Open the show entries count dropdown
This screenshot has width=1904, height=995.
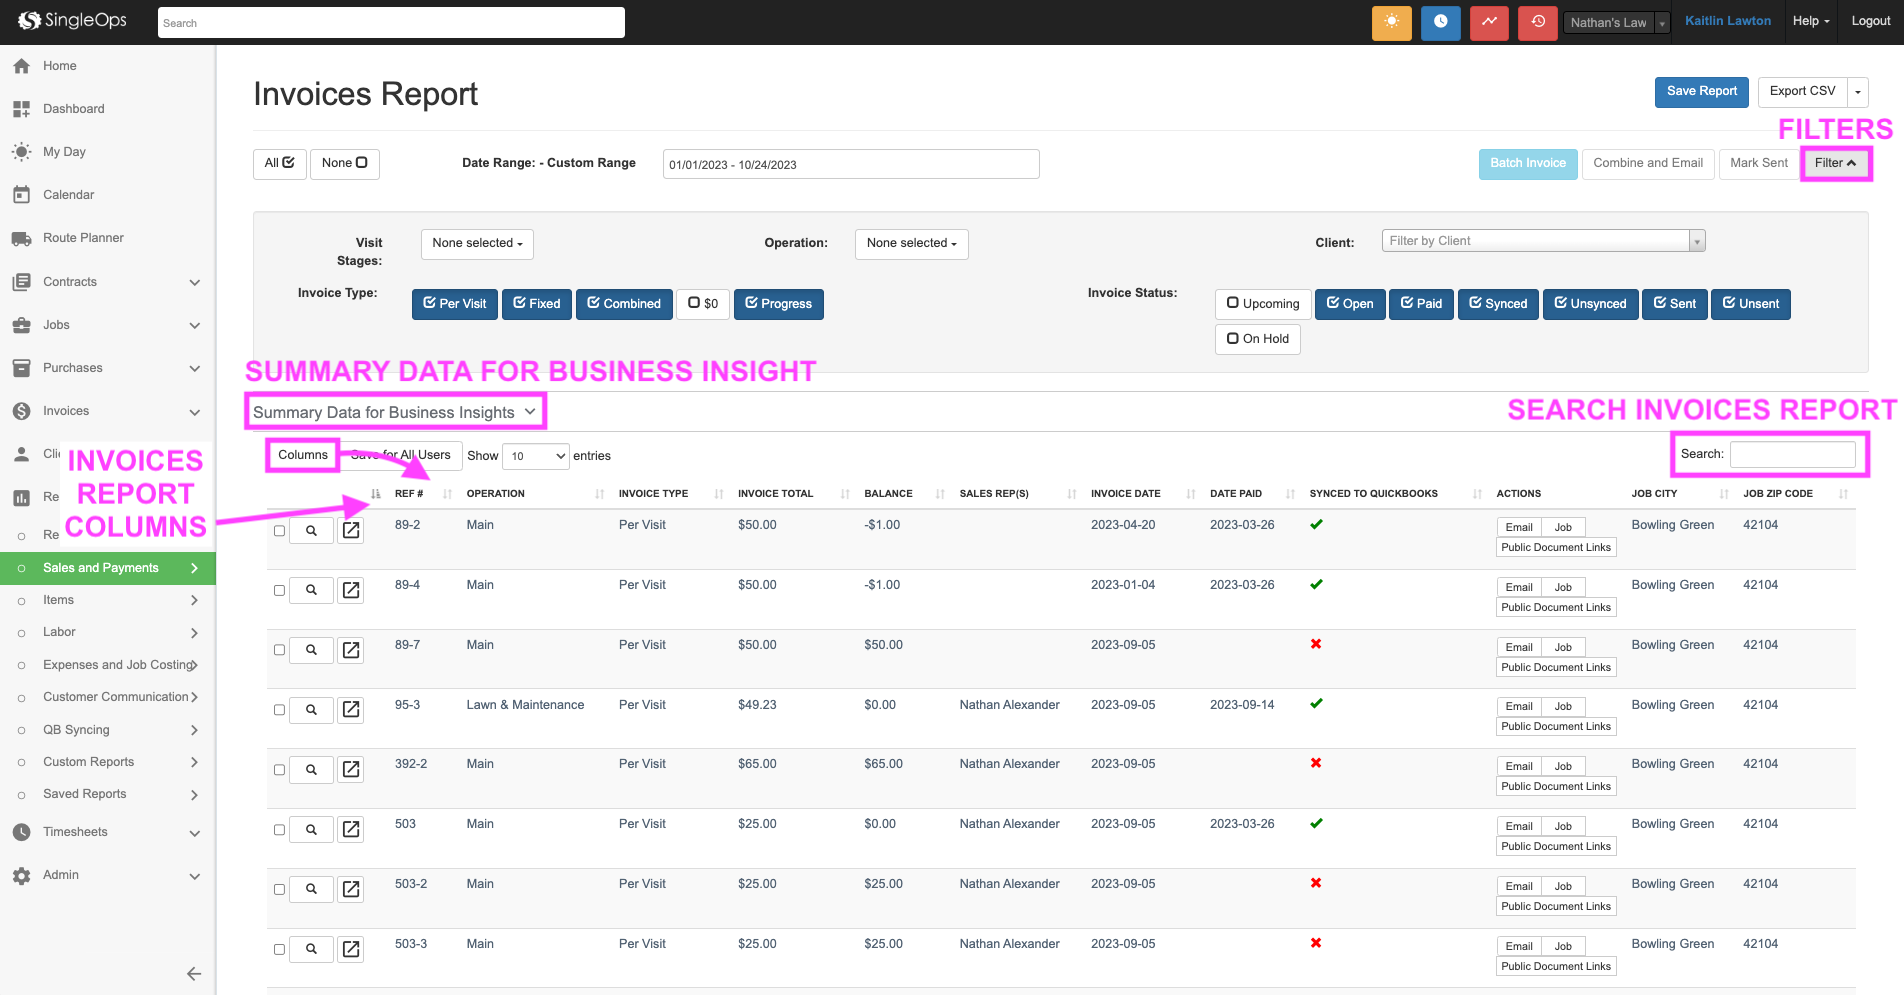coord(536,456)
